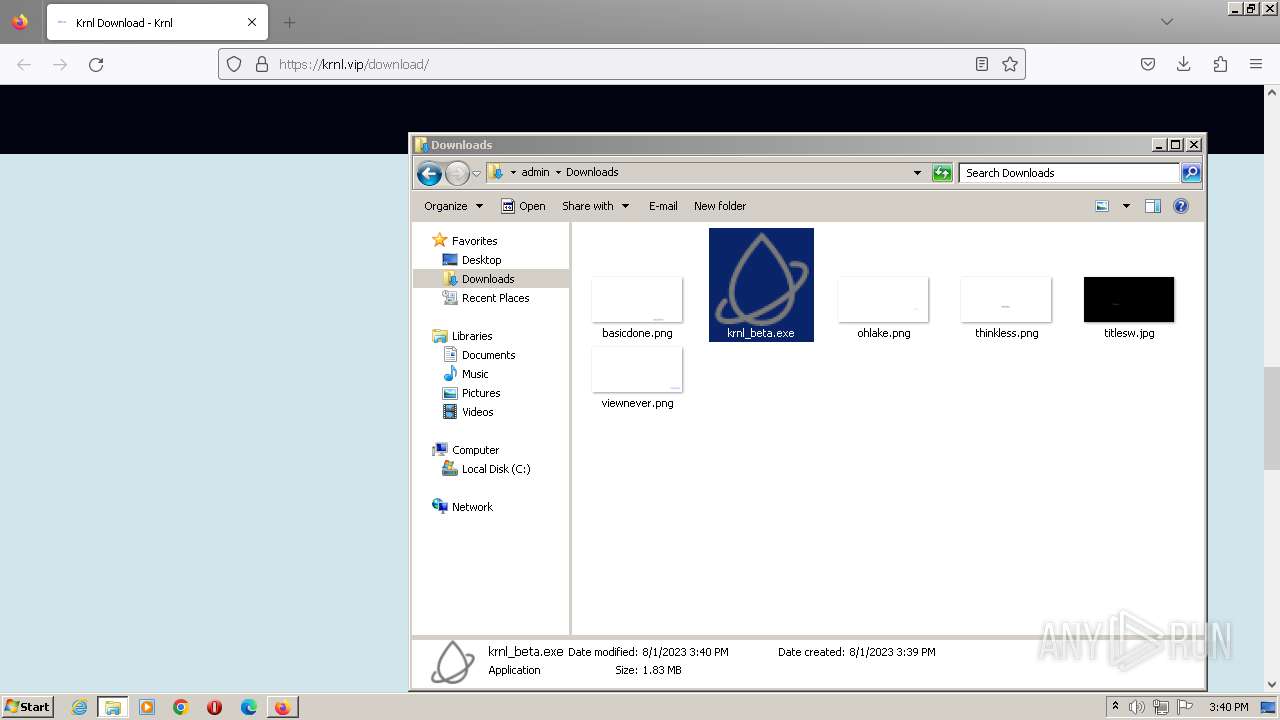Screen dimensions: 1280x720
Task: Open Explorer help icon
Action: click(x=1181, y=206)
